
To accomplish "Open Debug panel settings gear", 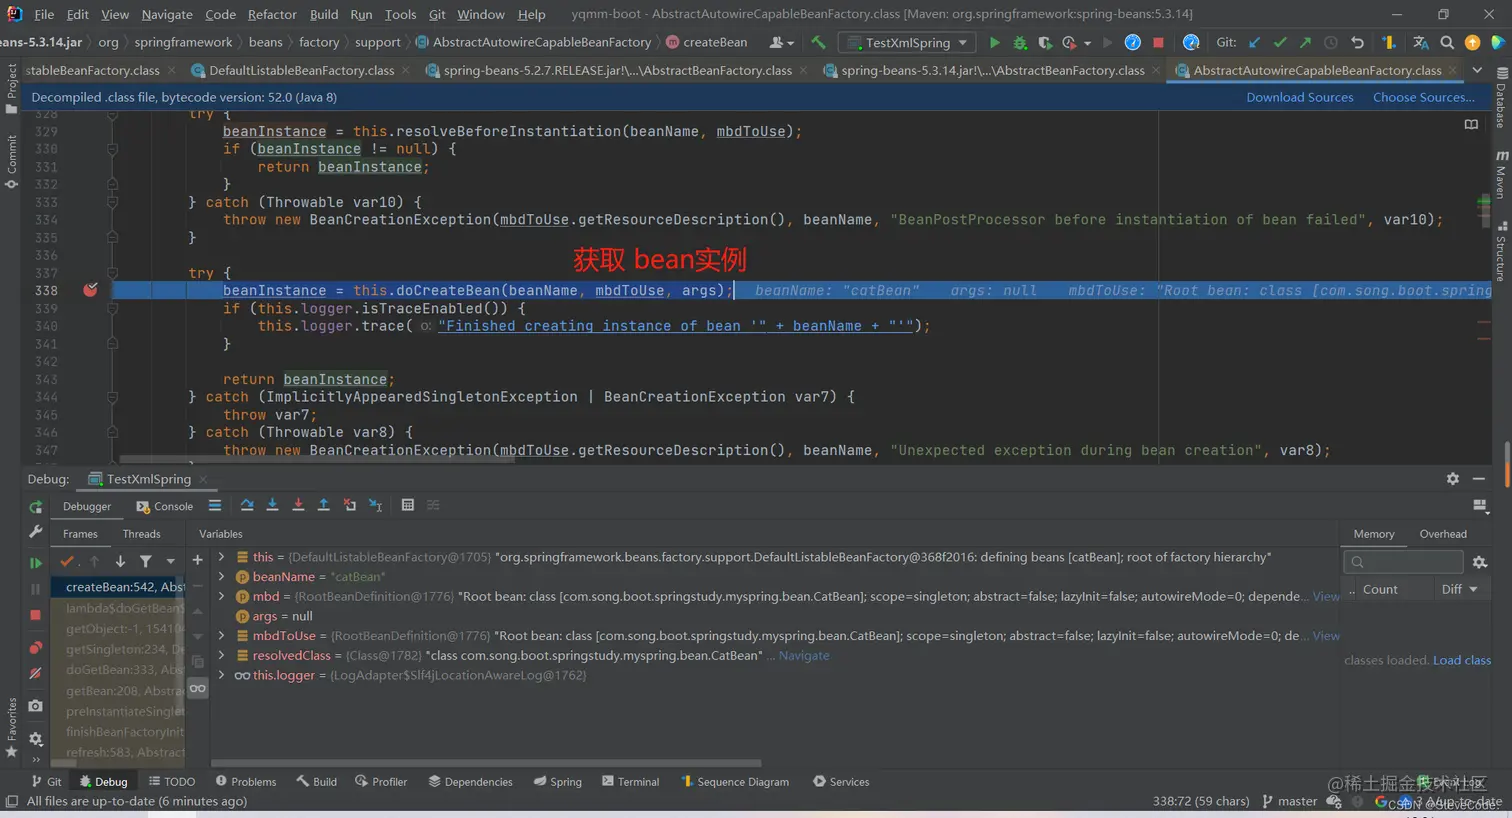I will tap(1453, 479).
